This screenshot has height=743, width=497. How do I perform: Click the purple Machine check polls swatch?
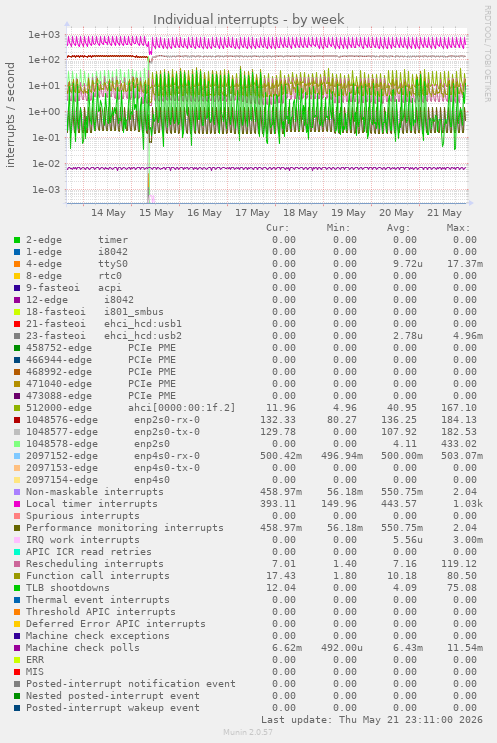click(x=17, y=648)
